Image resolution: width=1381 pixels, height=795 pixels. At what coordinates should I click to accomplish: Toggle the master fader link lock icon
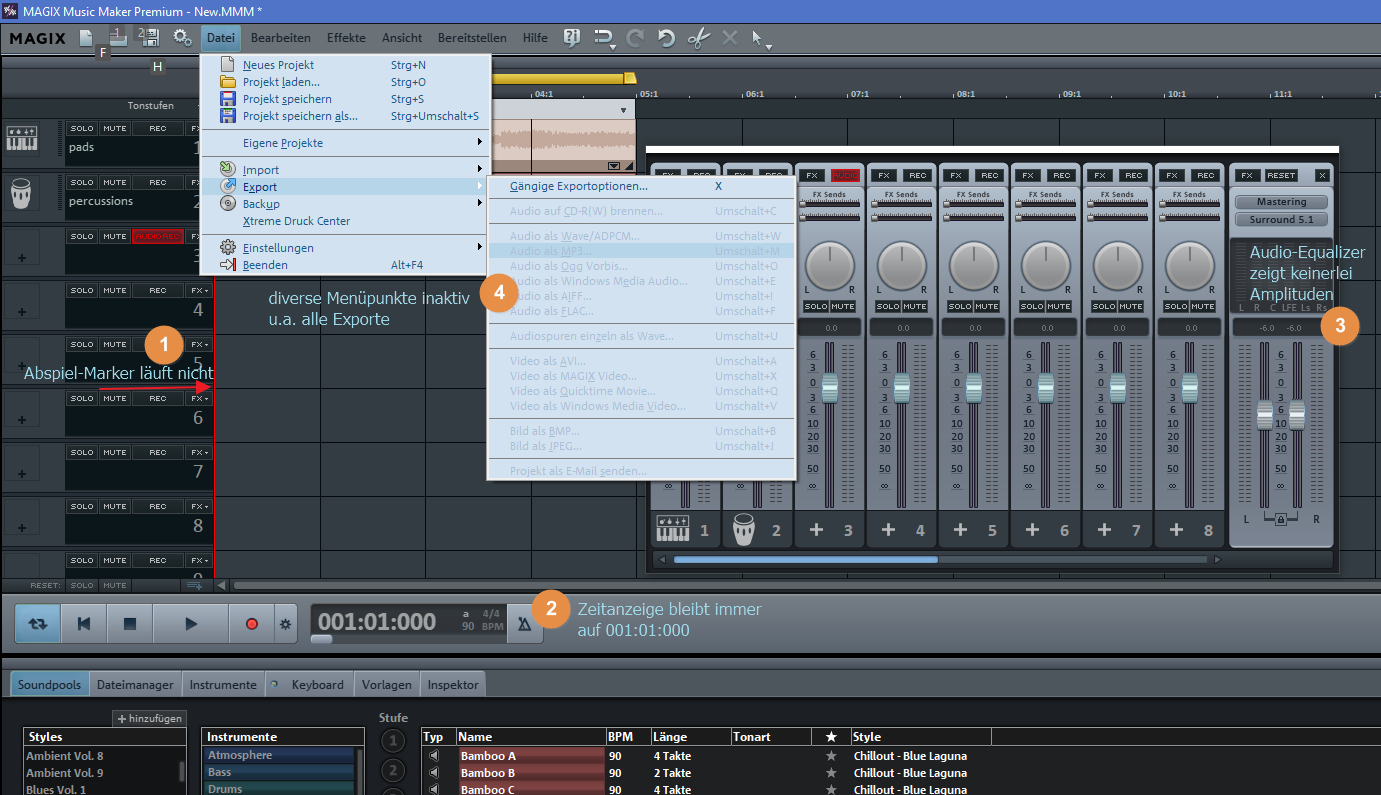click(x=1280, y=520)
